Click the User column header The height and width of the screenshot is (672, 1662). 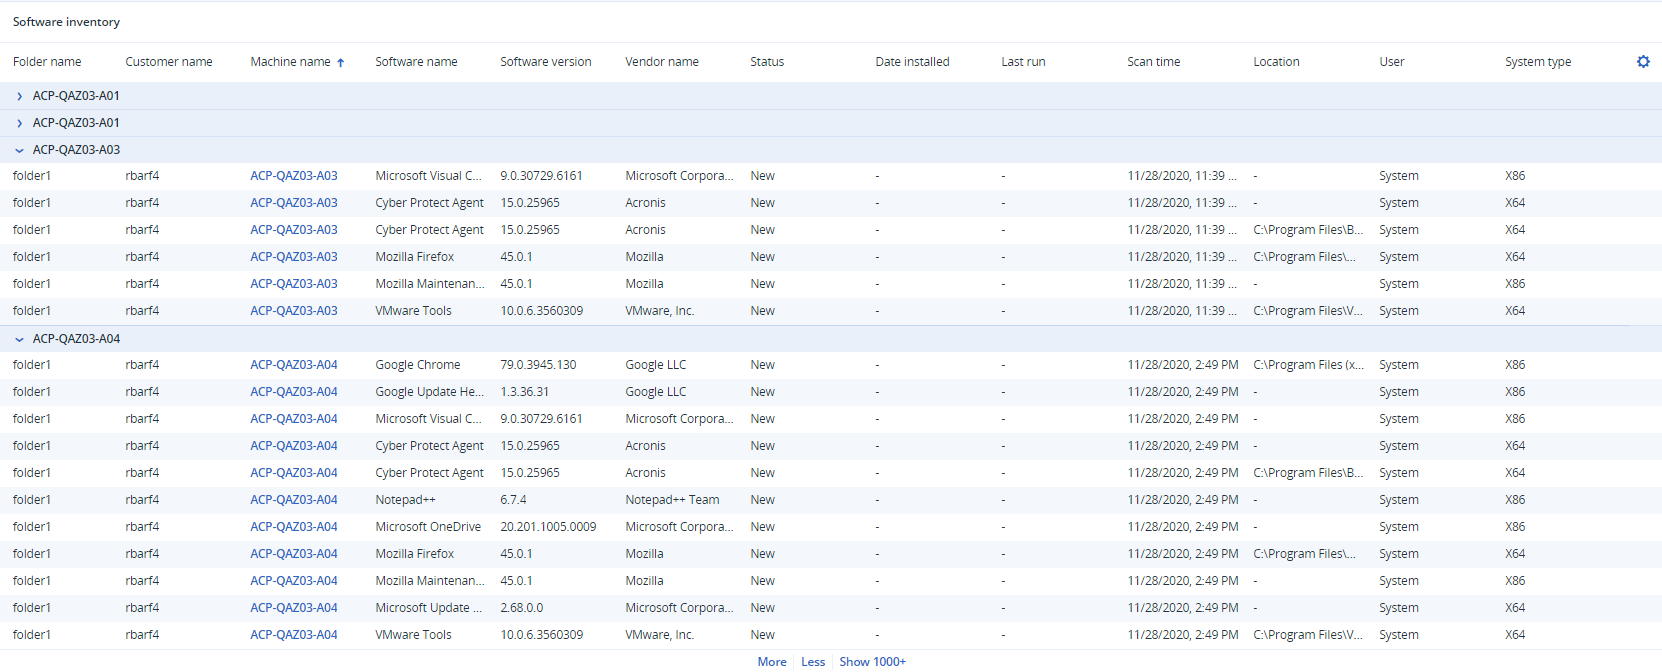[1392, 62]
